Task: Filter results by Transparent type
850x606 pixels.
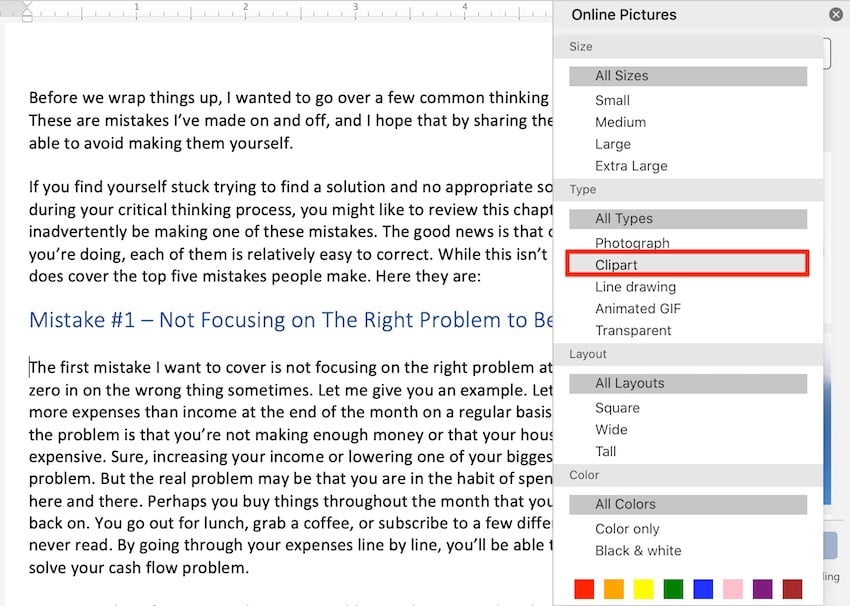Action: [x=633, y=331]
